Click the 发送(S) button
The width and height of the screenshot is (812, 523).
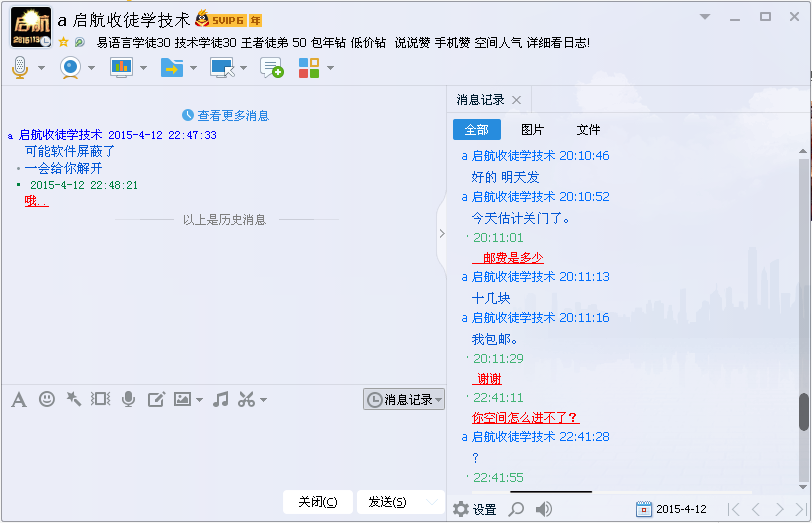coord(387,502)
